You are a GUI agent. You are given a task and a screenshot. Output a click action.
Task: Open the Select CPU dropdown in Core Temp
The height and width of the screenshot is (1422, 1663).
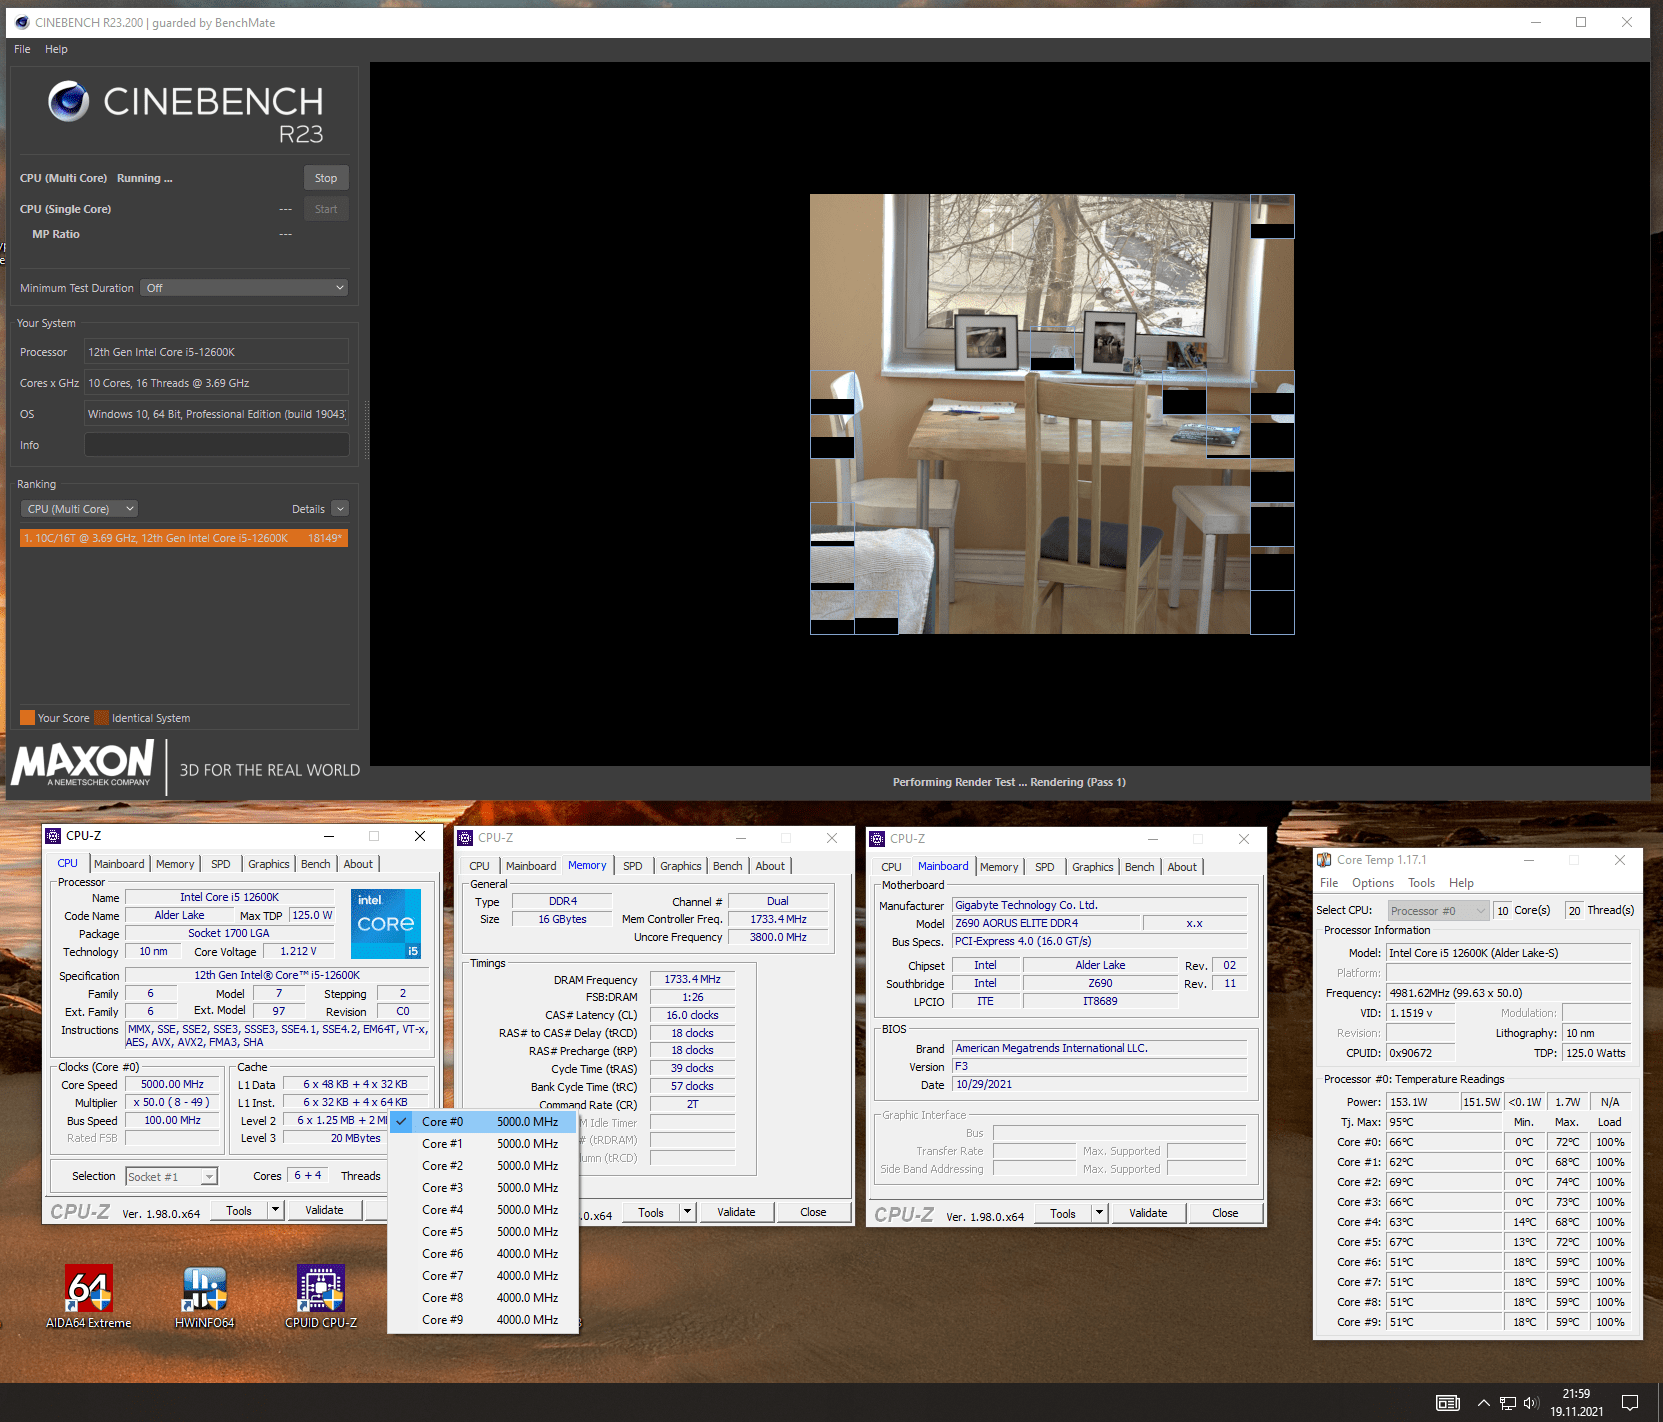tap(1438, 911)
